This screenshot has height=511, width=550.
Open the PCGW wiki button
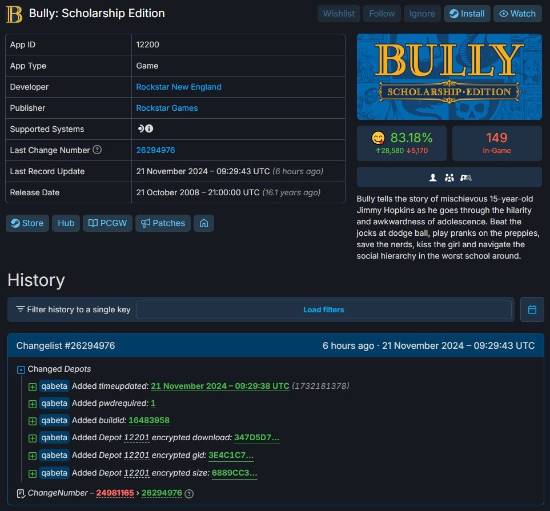click(107, 223)
